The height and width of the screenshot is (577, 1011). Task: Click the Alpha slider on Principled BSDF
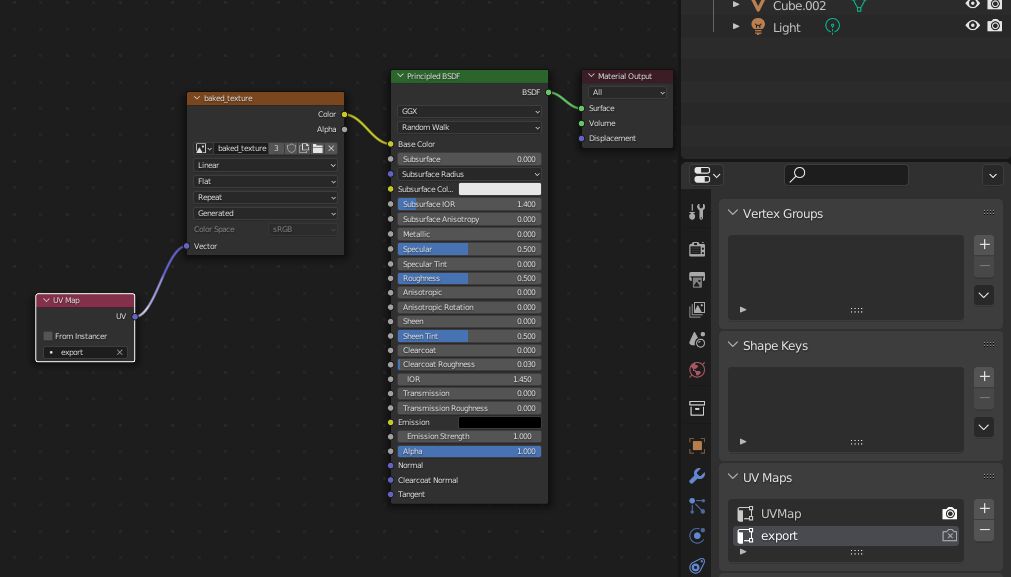tap(469, 451)
